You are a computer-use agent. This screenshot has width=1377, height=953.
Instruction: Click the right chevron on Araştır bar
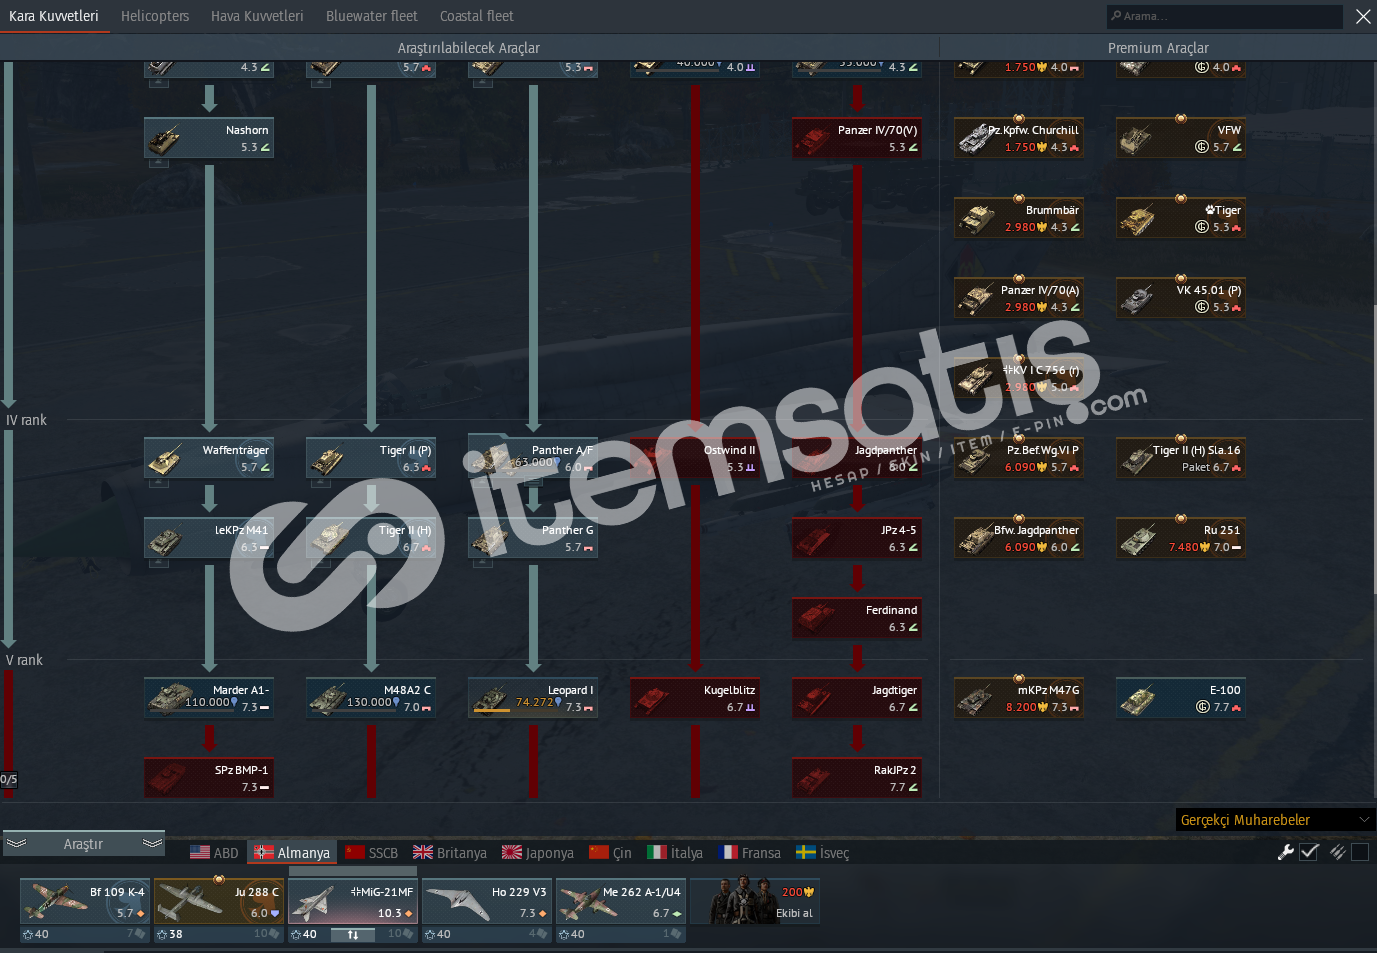[x=152, y=844]
